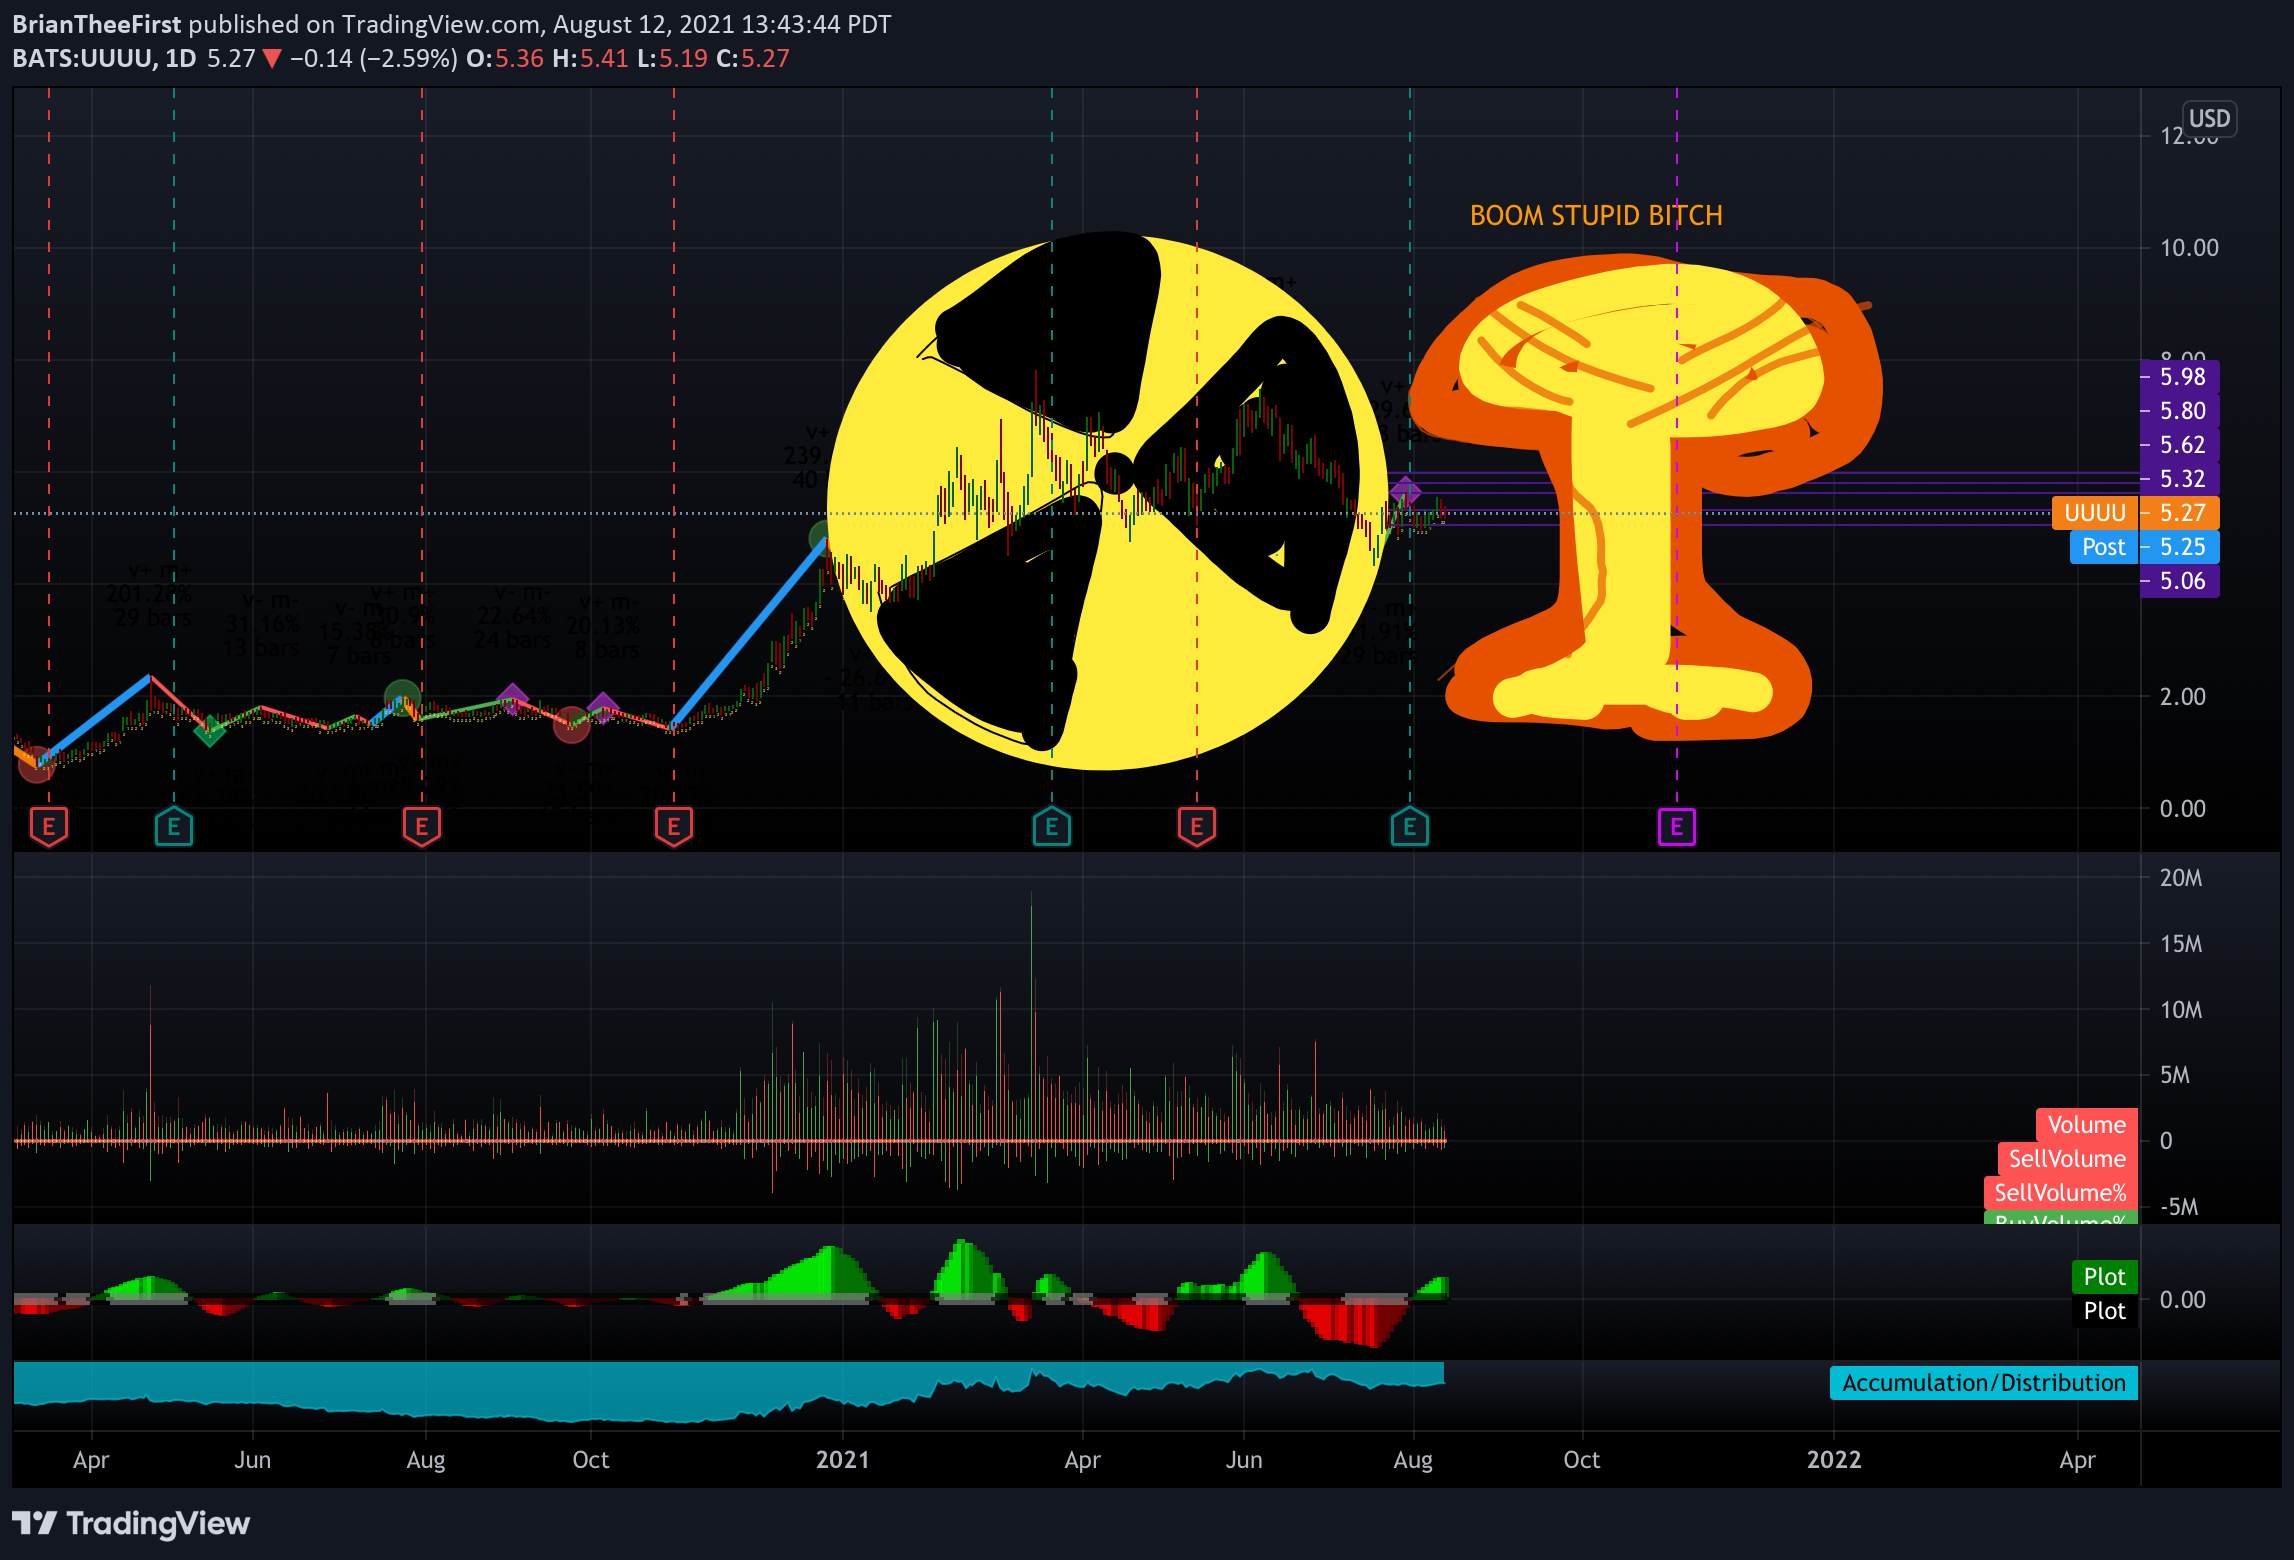Click the 2.00 price scale value
This screenshot has height=1560, width=2294.
coord(2183,696)
